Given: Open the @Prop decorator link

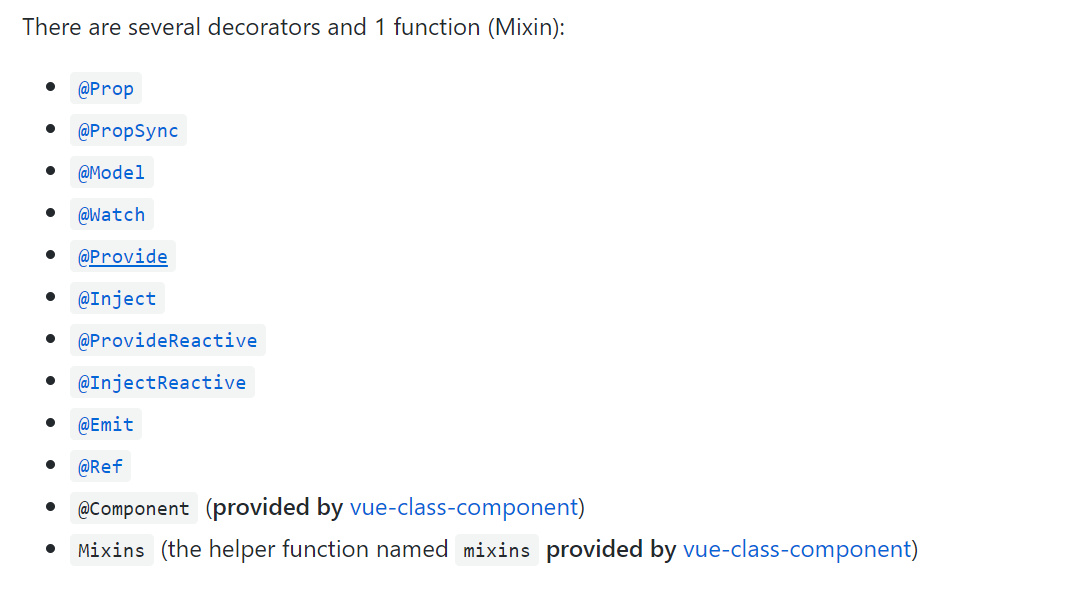Looking at the screenshot, I should click(x=106, y=89).
